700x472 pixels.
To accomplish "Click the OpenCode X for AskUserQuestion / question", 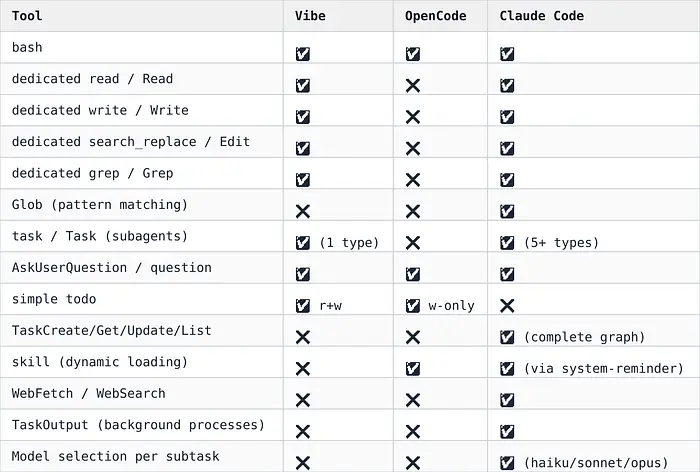I will [413, 274].
